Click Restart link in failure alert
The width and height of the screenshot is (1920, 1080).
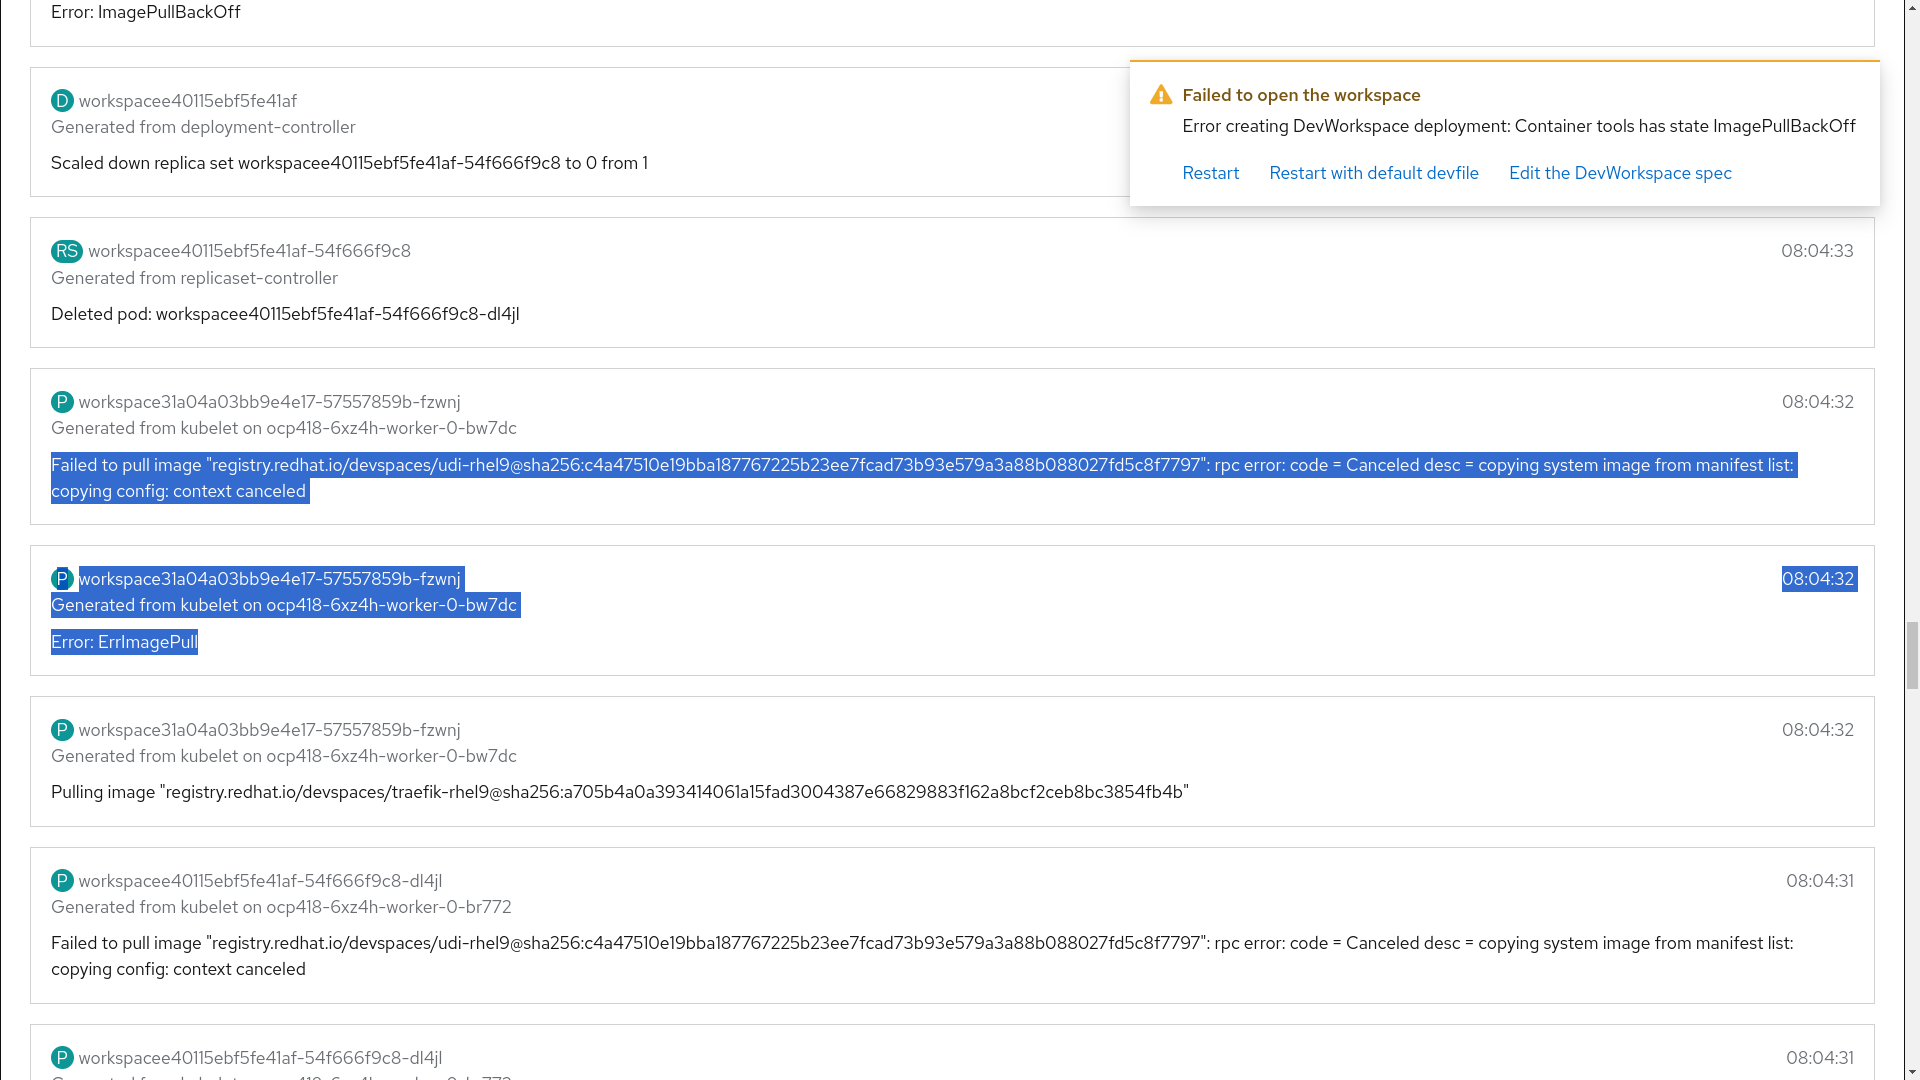(1210, 173)
